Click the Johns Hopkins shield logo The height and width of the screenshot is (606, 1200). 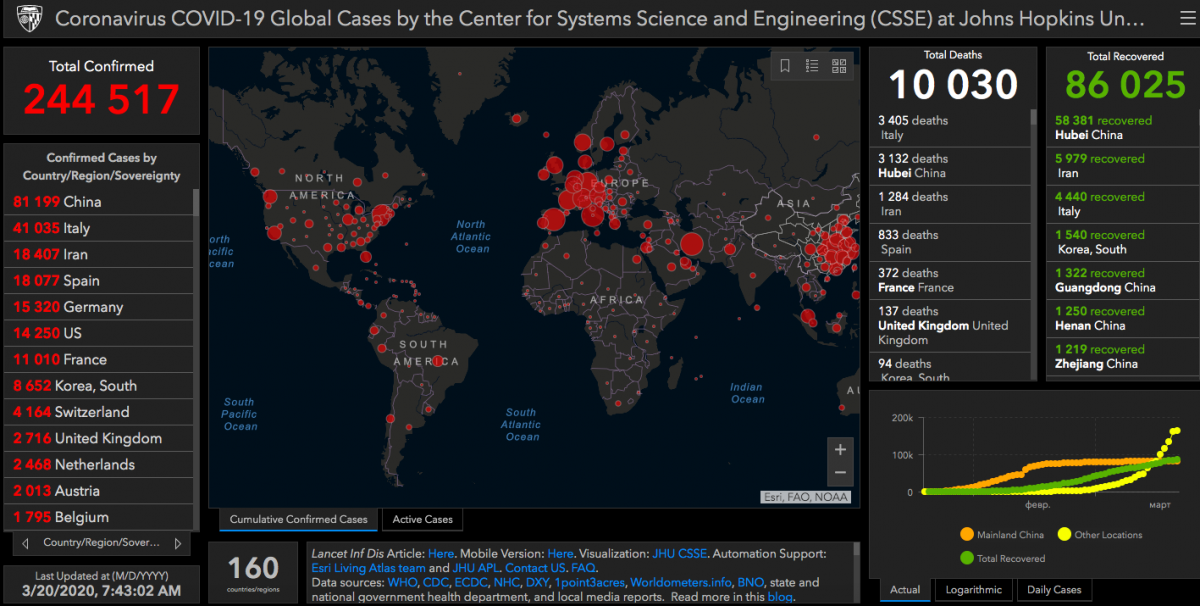point(28,19)
